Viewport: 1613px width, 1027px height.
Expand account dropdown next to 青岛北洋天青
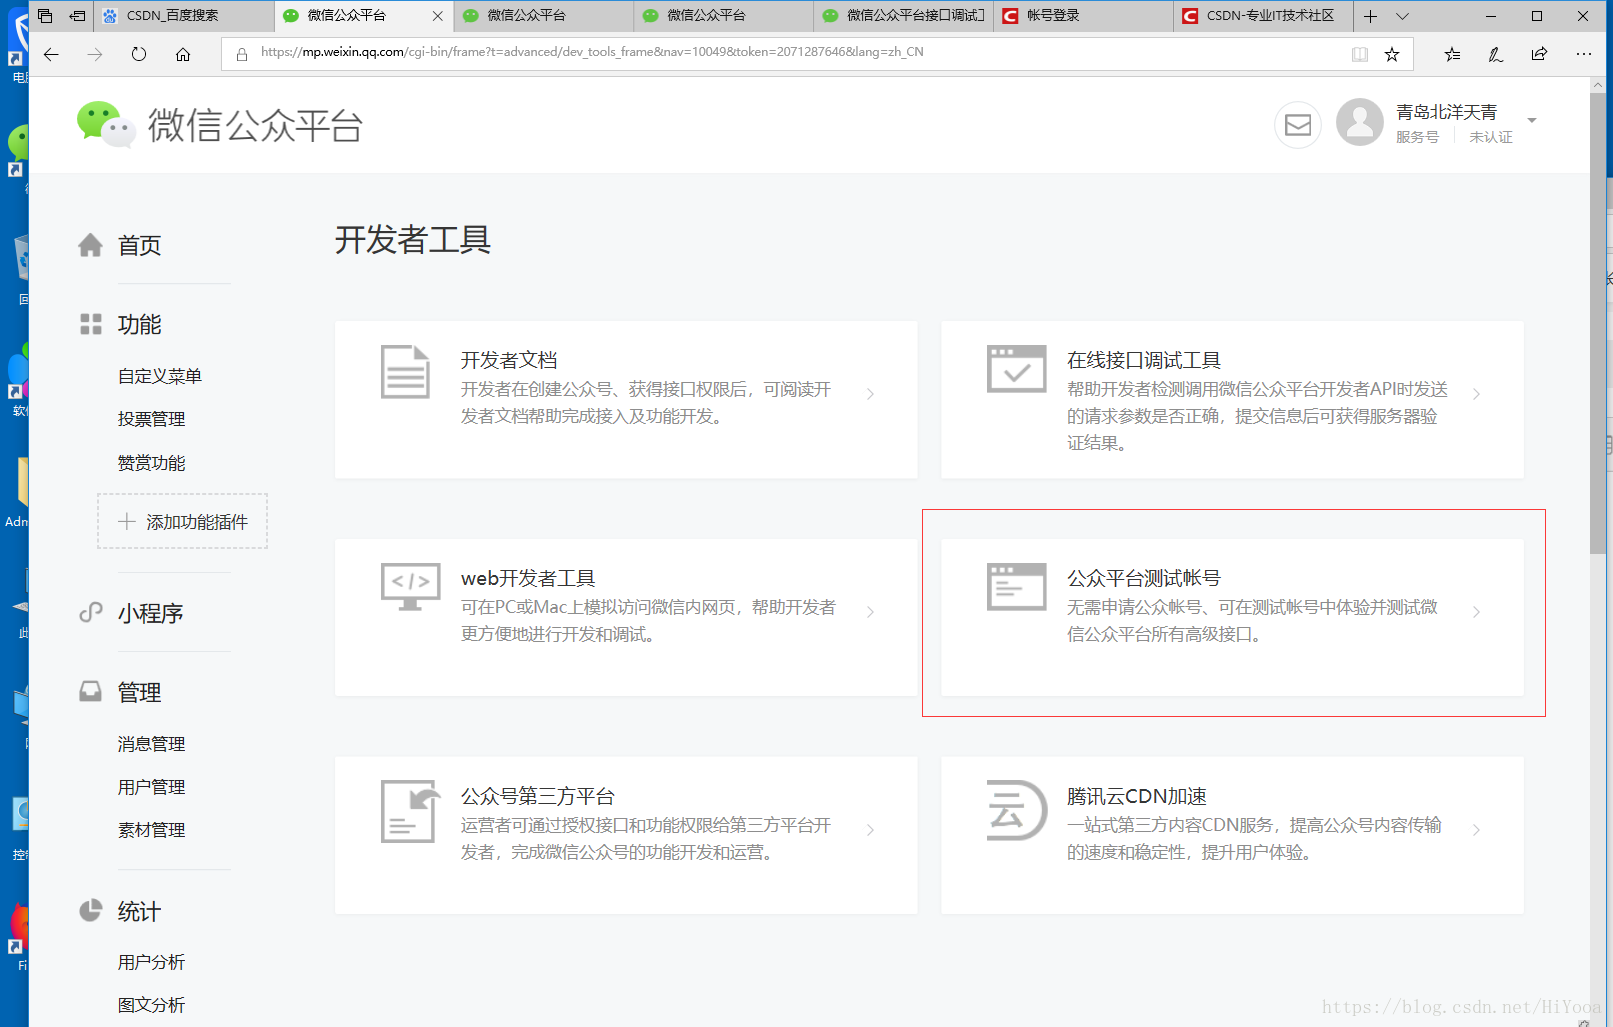[x=1532, y=121]
